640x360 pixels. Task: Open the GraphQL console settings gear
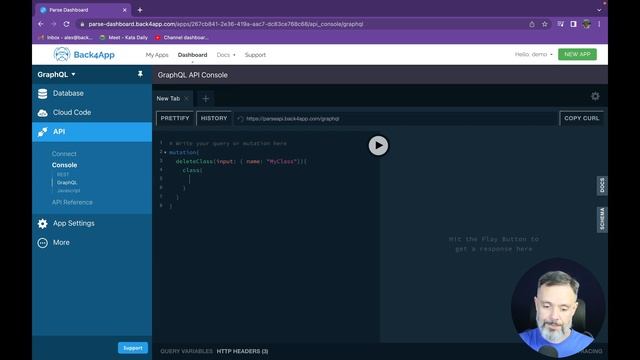pyautogui.click(x=595, y=96)
